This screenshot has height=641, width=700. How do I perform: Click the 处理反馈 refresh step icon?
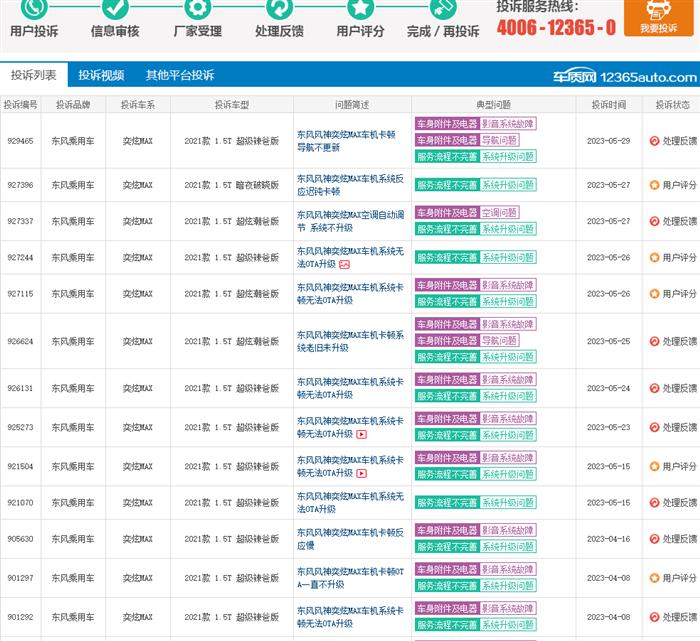tap(280, 8)
